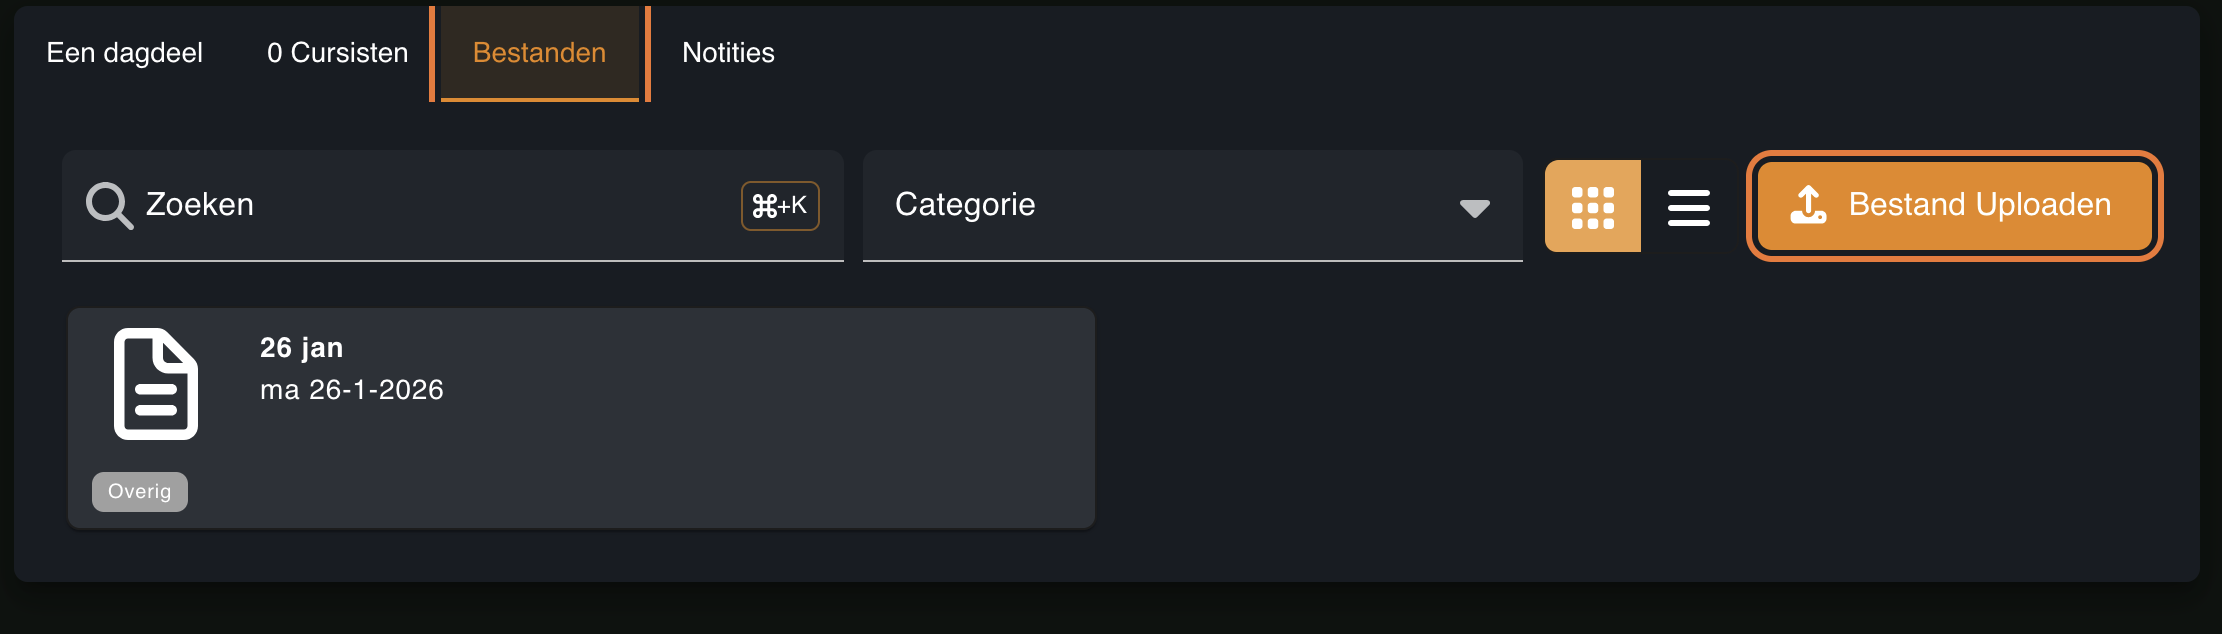The image size is (2222, 634).
Task: Open the Een dagdeel tab
Action: tap(125, 53)
